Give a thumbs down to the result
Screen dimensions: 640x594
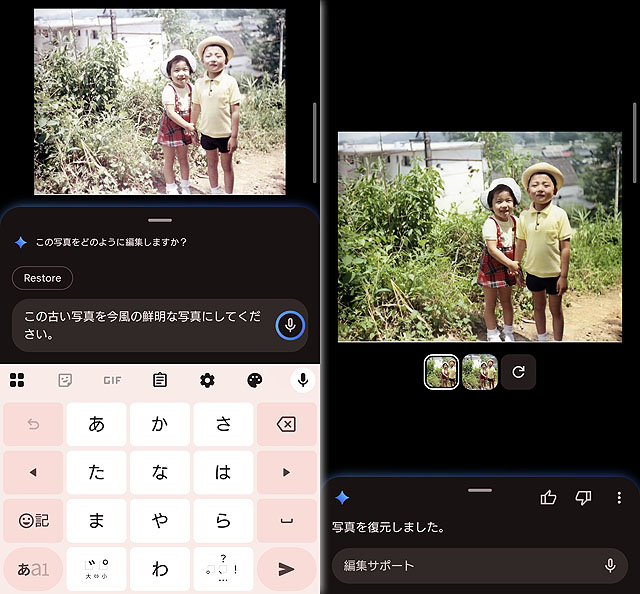pyautogui.click(x=583, y=498)
